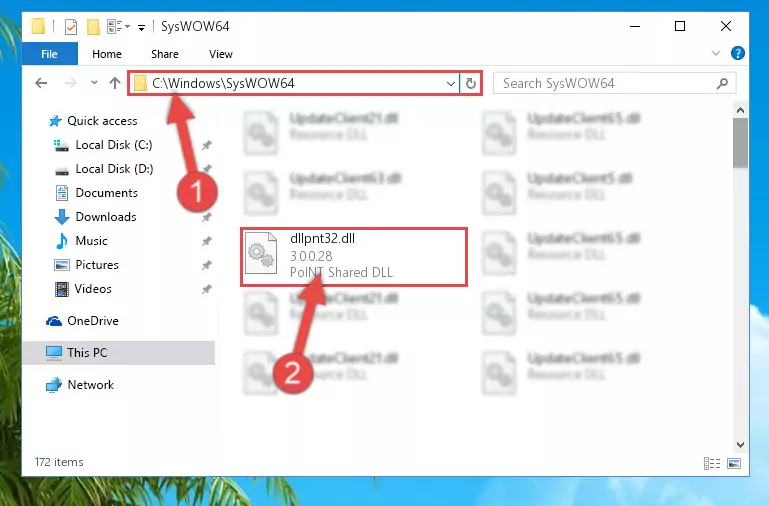Go up one folder level
This screenshot has width=769, height=506.
click(115, 83)
